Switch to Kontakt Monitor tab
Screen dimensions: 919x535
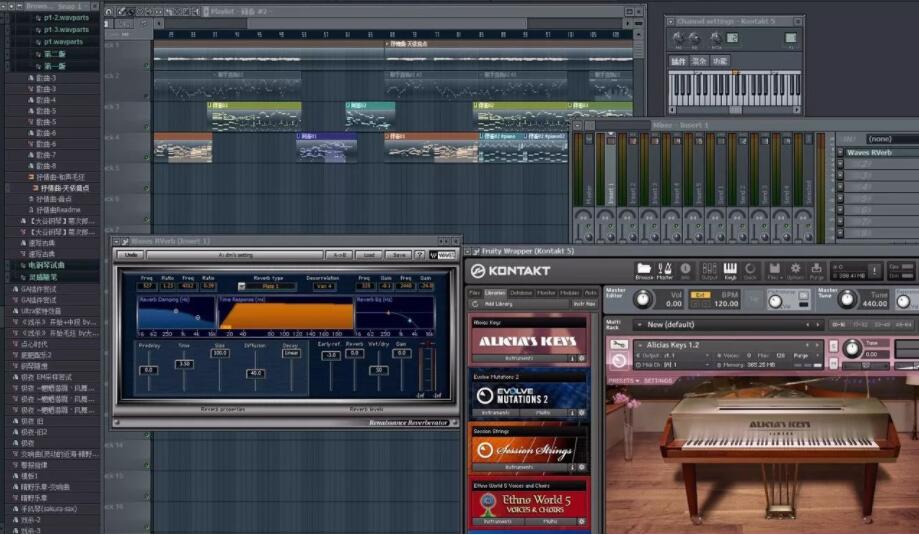point(546,292)
